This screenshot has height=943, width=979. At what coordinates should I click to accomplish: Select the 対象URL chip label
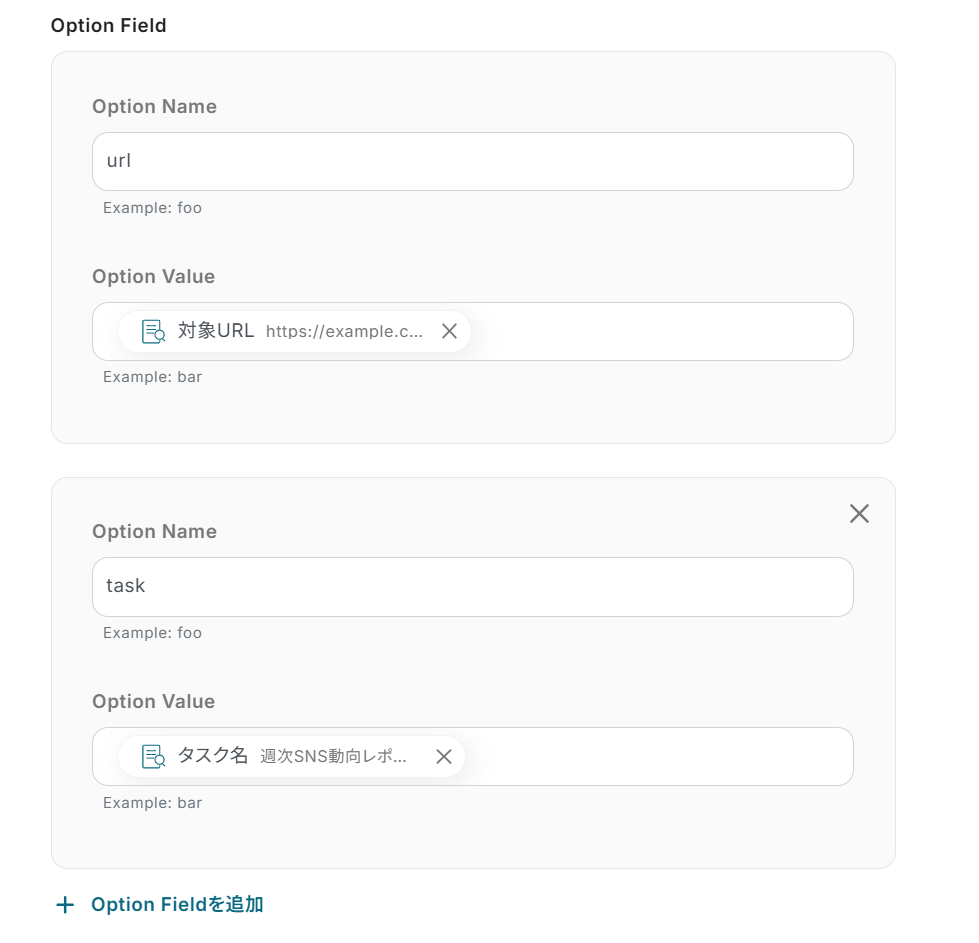pyautogui.click(x=216, y=331)
